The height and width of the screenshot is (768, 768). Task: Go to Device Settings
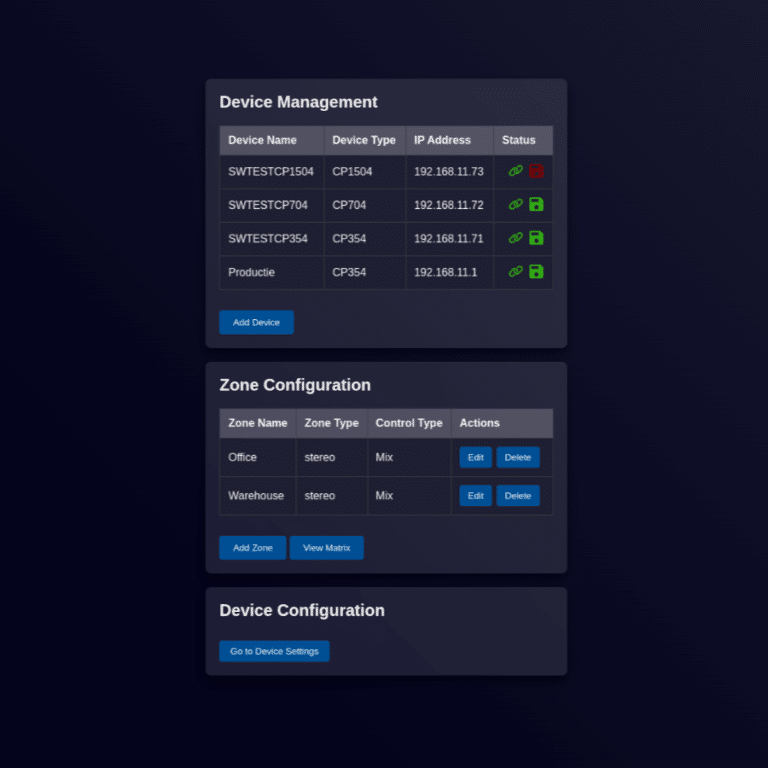[274, 651]
